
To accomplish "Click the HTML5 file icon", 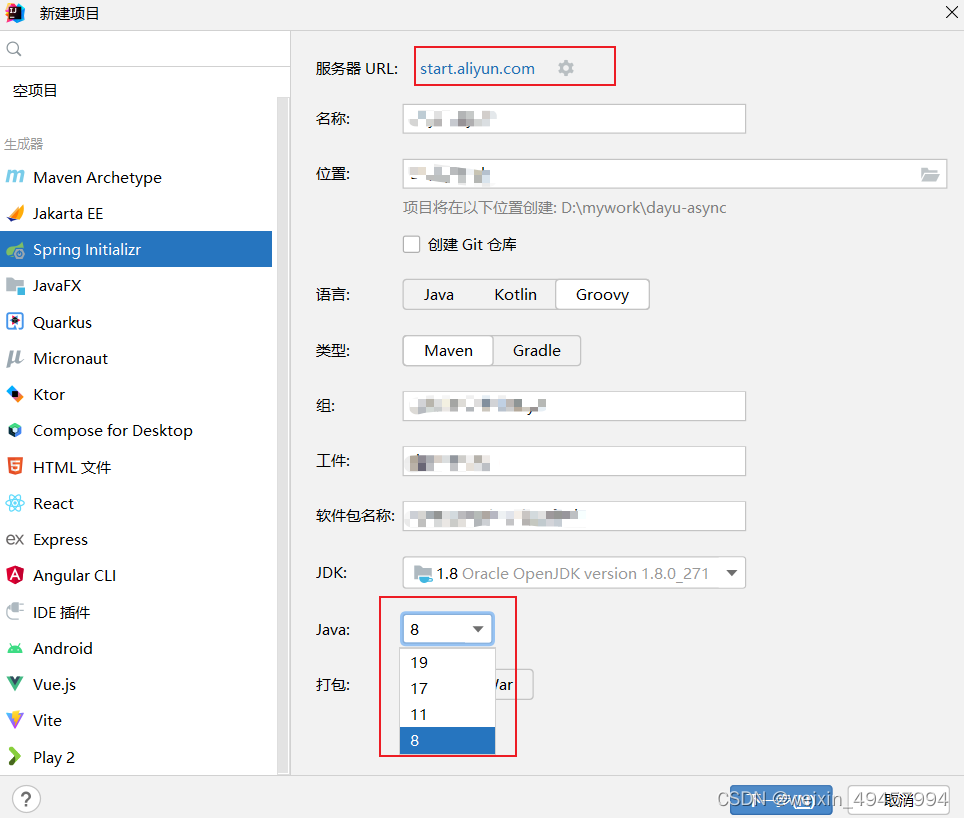I will point(15,466).
